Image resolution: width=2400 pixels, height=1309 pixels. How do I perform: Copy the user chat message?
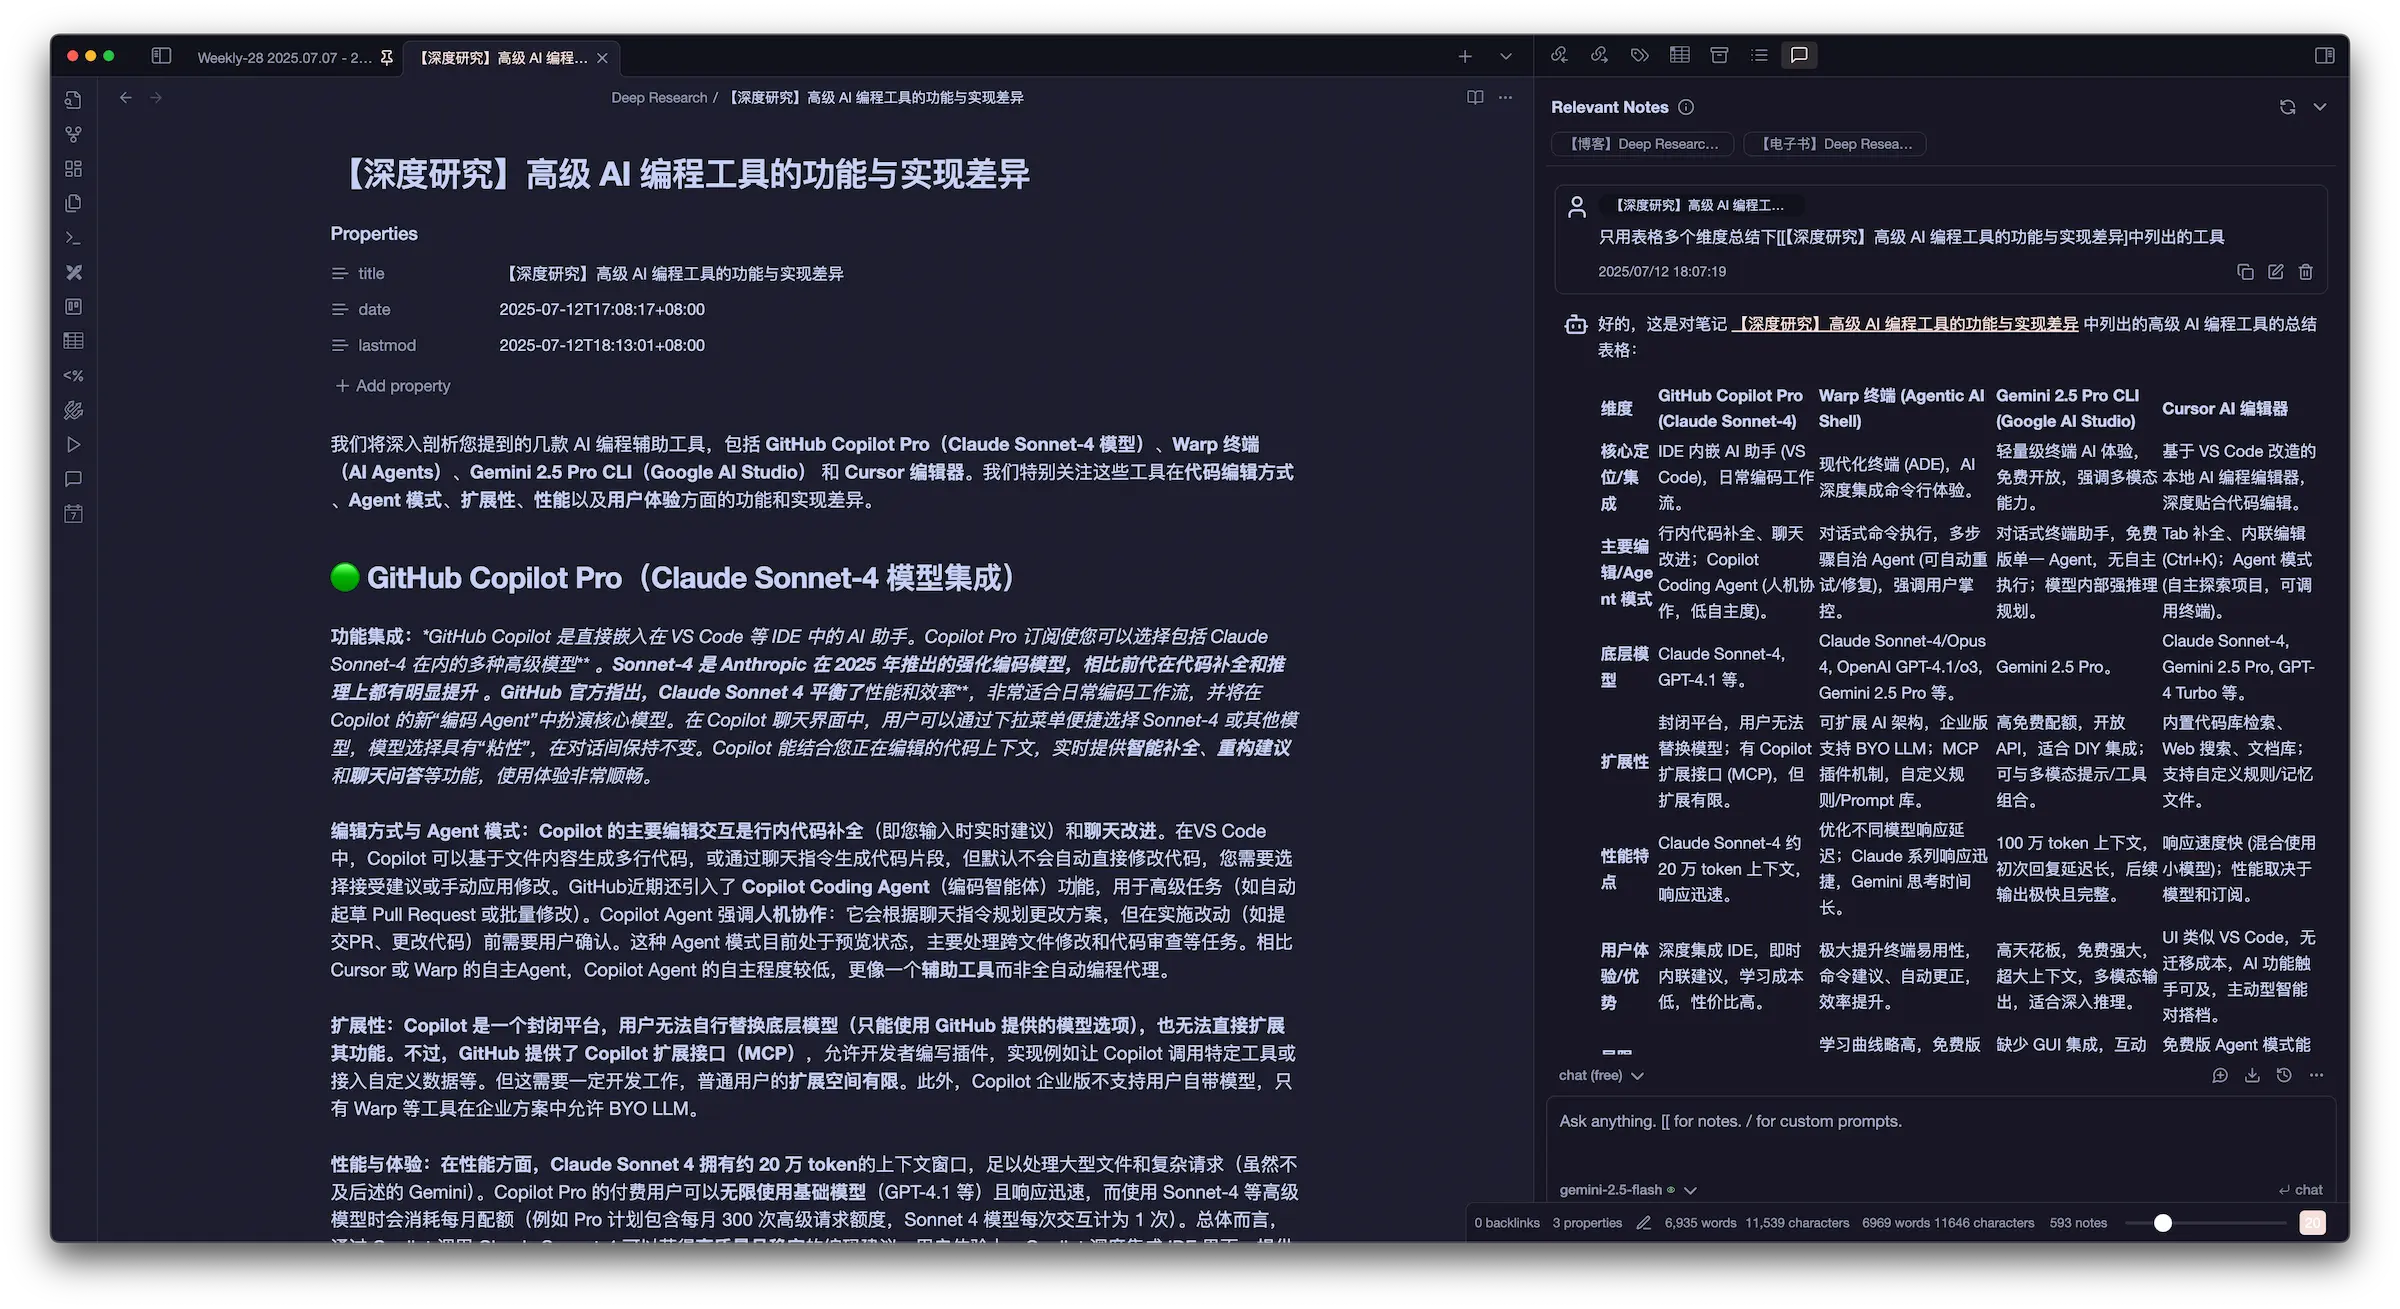(x=2245, y=272)
